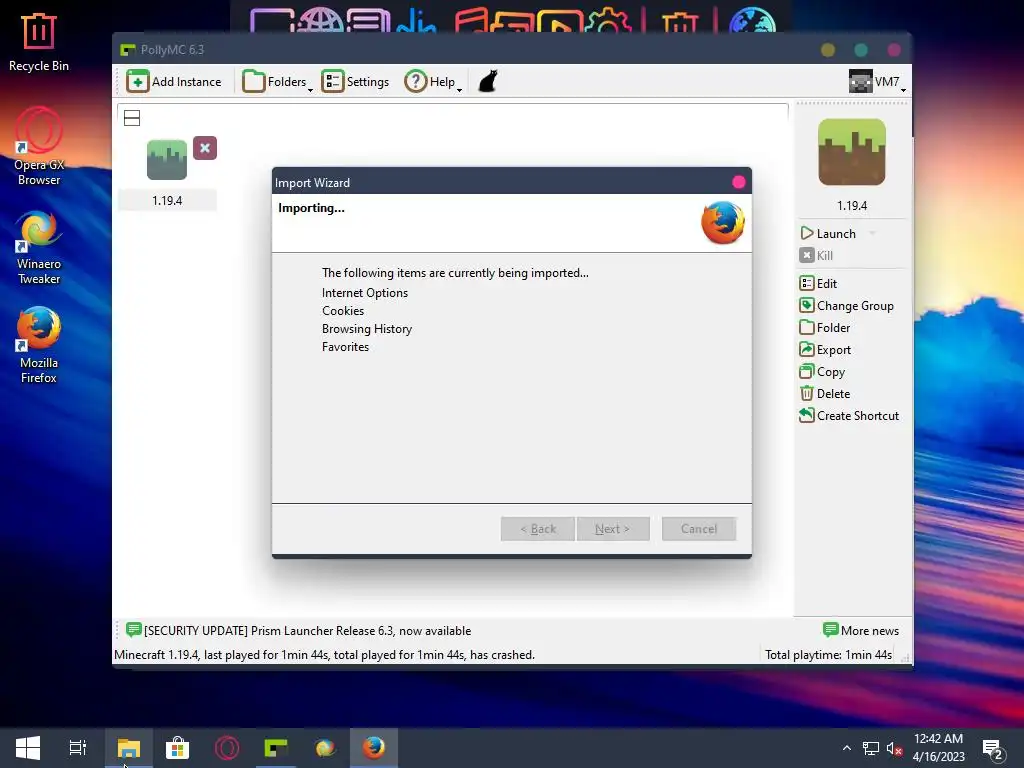Screen dimensions: 1024x768
Task: Click the Back button in Import Wizard
Action: [x=537, y=529]
